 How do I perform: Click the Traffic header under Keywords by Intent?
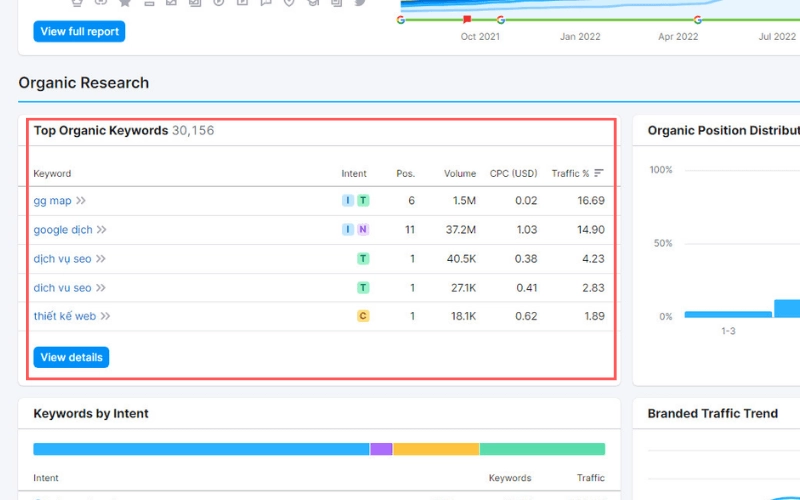[591, 478]
